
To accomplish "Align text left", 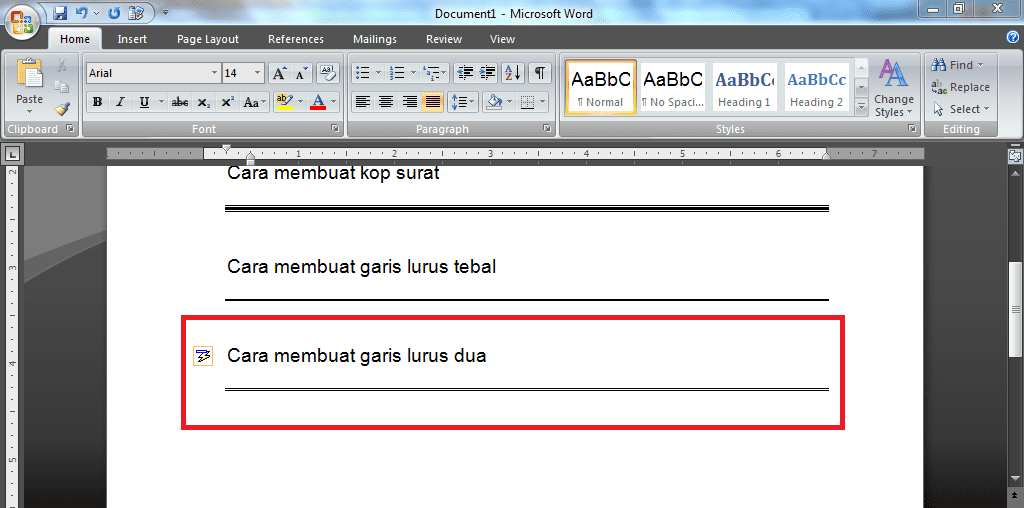I will [363, 102].
